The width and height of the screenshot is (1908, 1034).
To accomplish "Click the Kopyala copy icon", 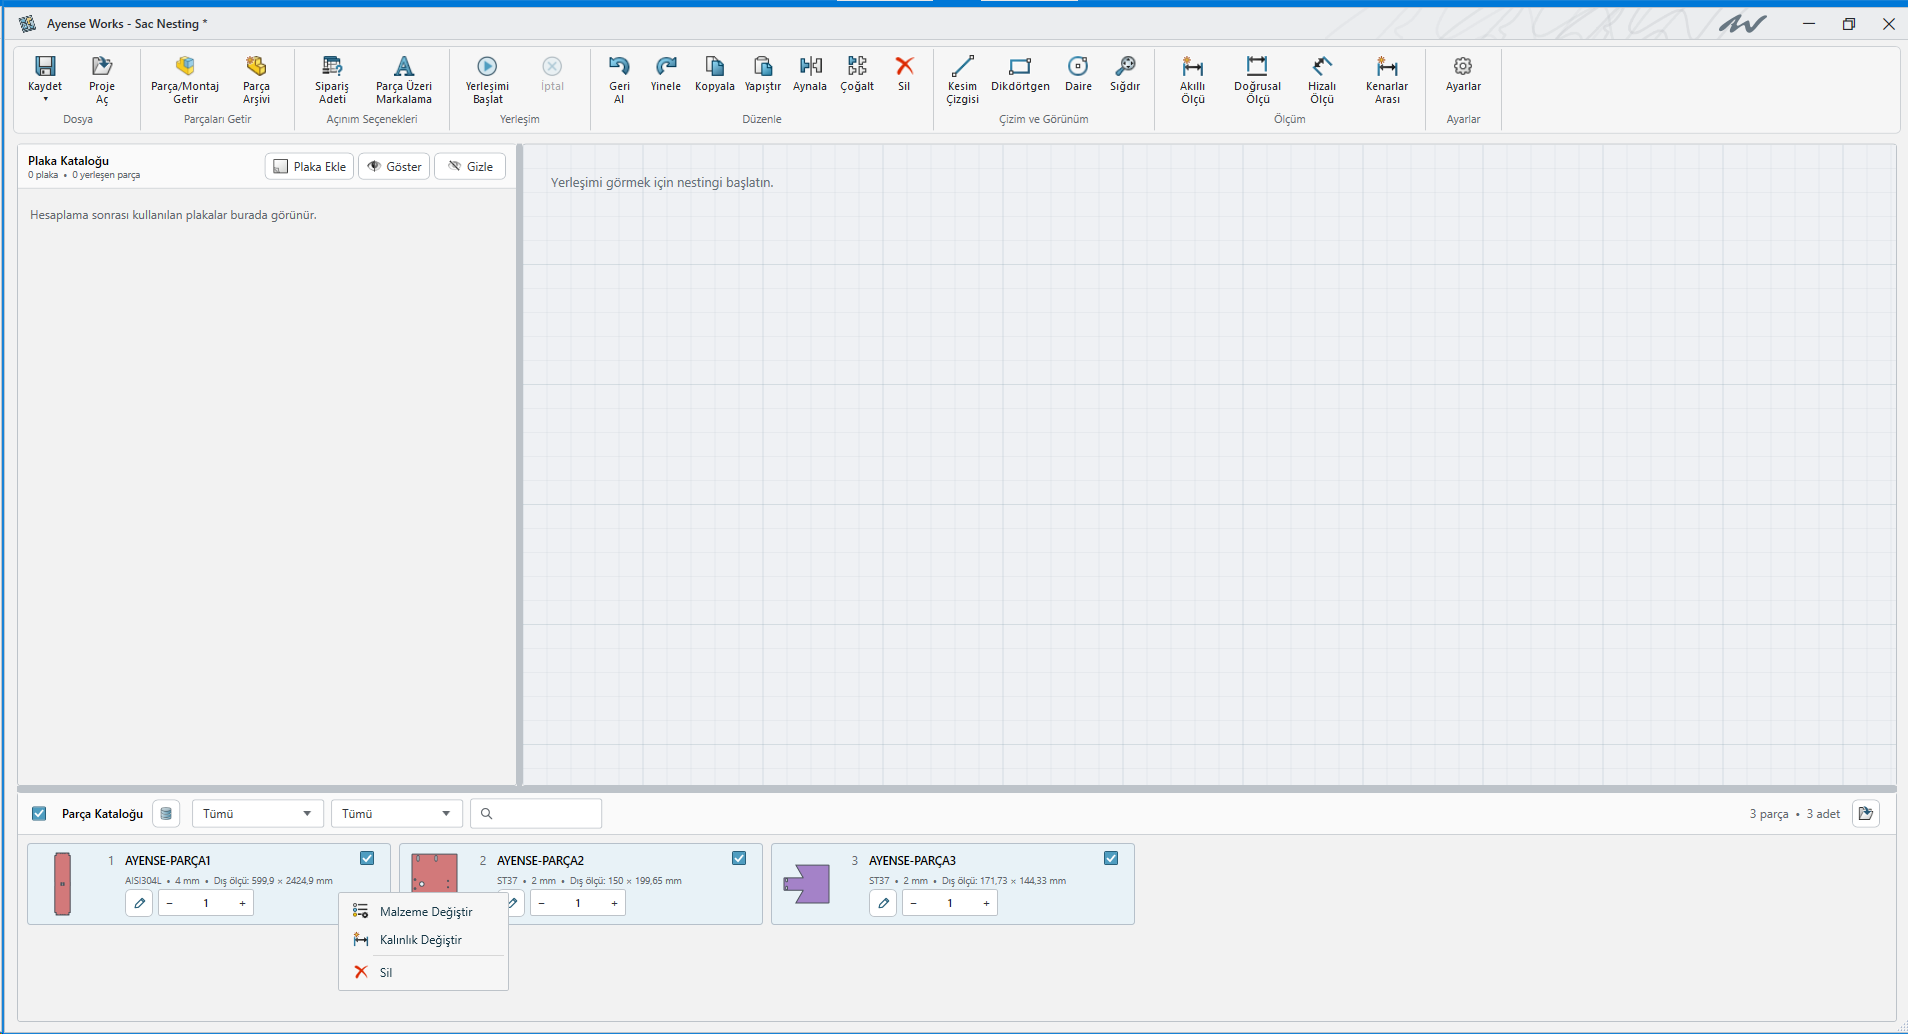I will pos(714,66).
